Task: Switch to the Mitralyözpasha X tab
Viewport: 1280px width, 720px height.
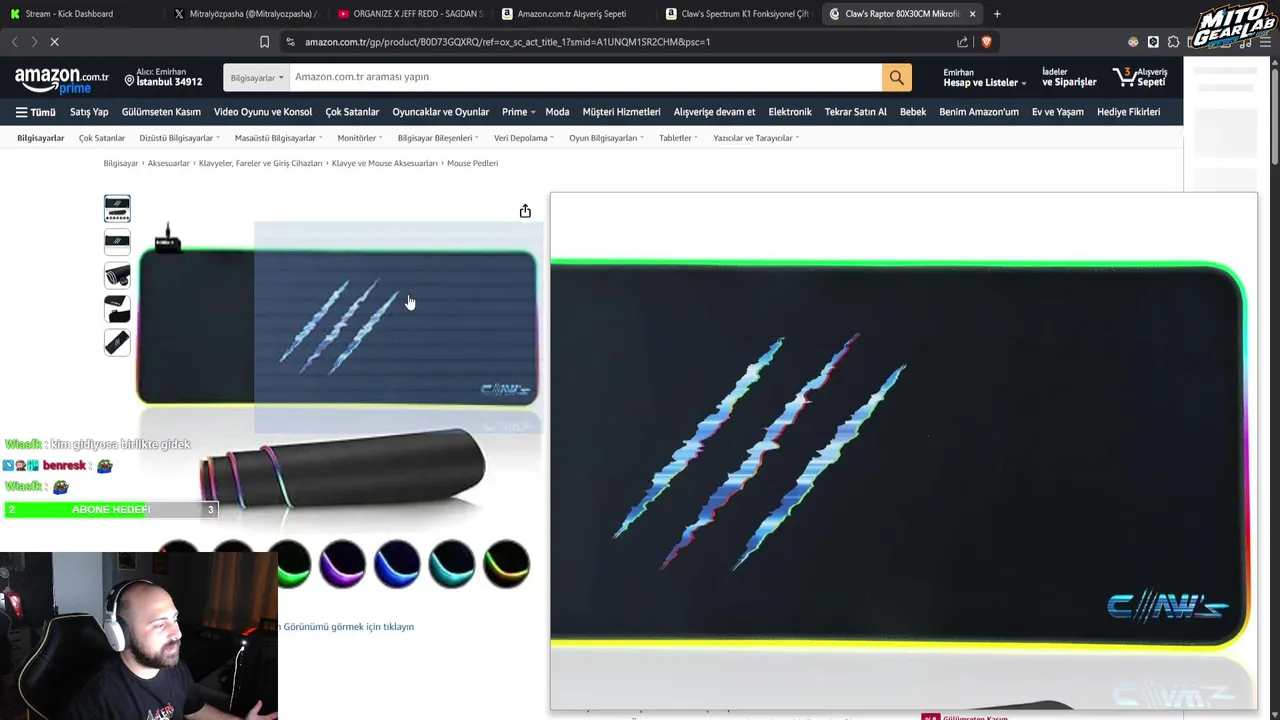Action: 245,14
